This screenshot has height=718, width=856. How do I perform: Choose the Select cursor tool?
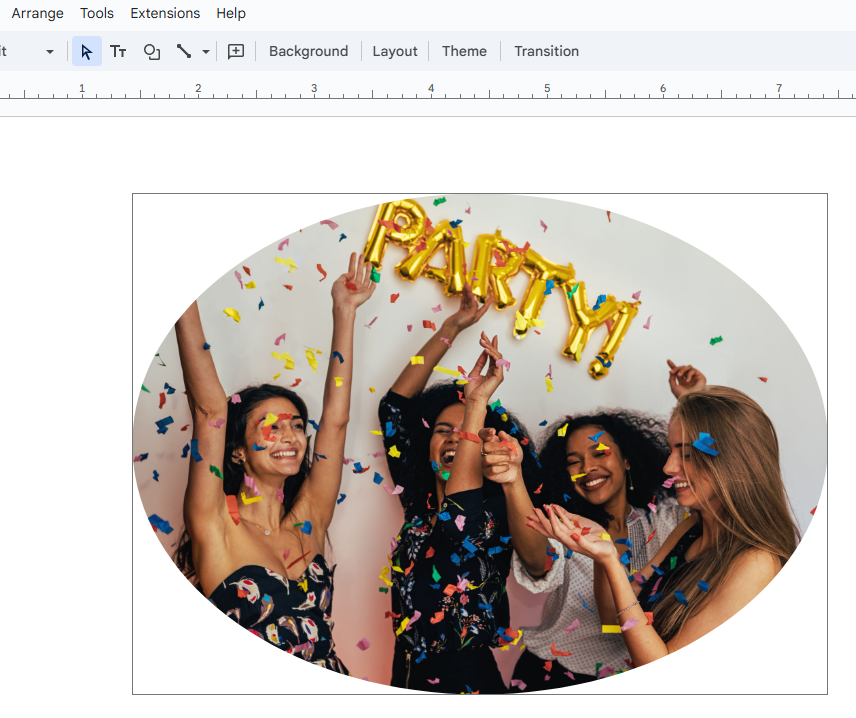[x=87, y=52]
